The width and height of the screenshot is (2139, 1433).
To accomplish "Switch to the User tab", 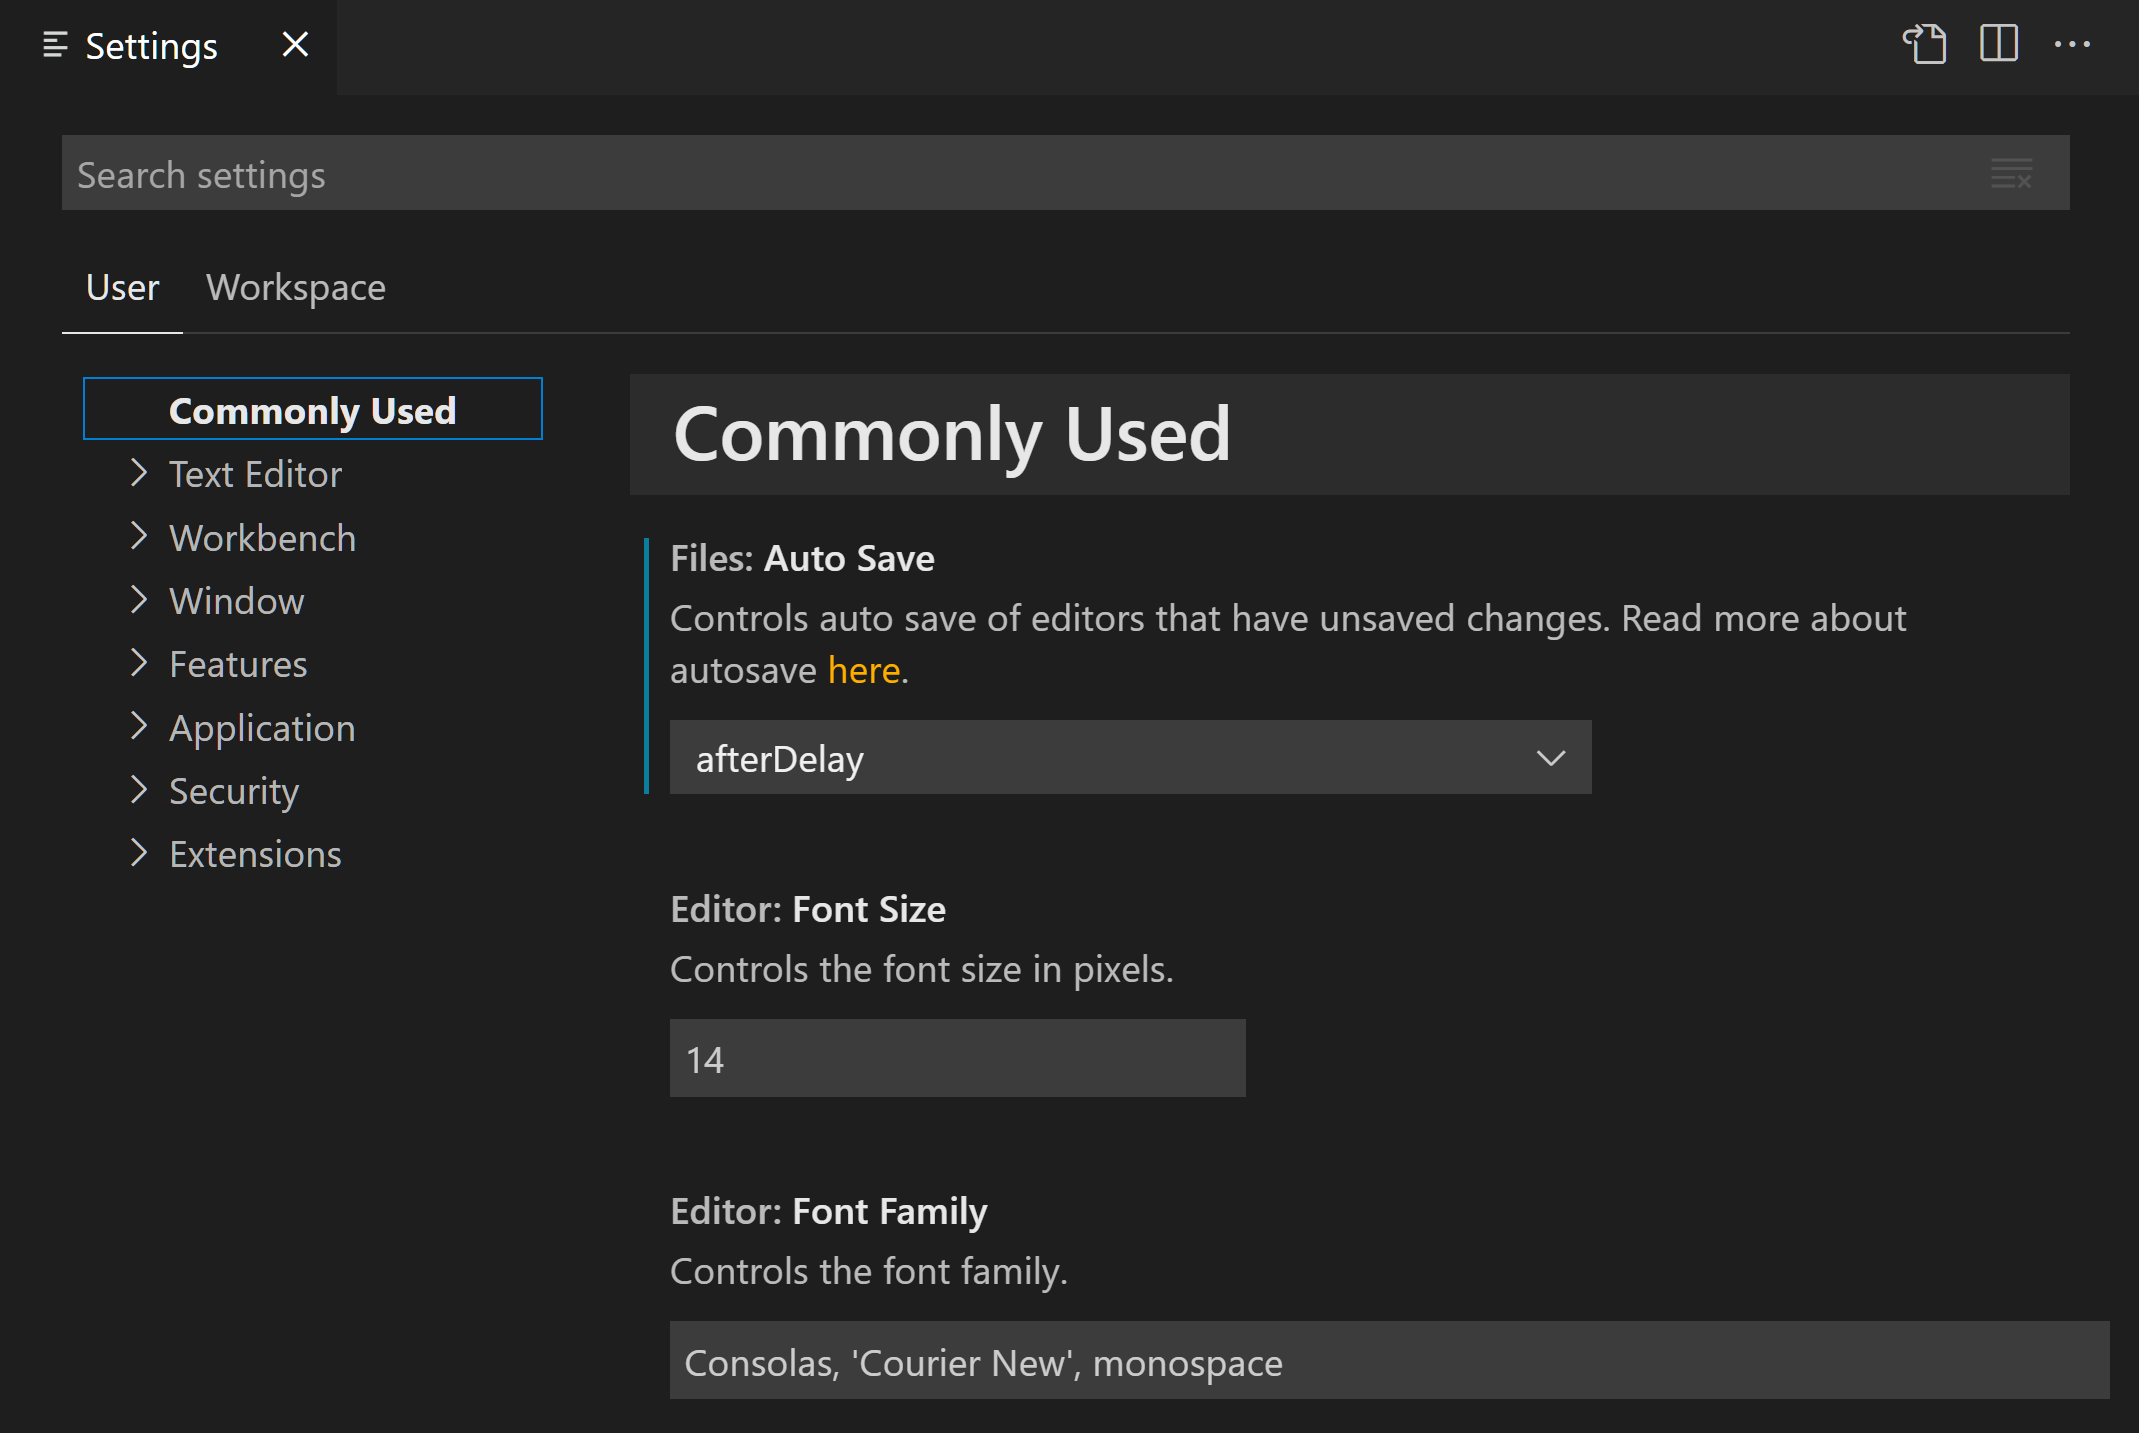I will (x=125, y=288).
